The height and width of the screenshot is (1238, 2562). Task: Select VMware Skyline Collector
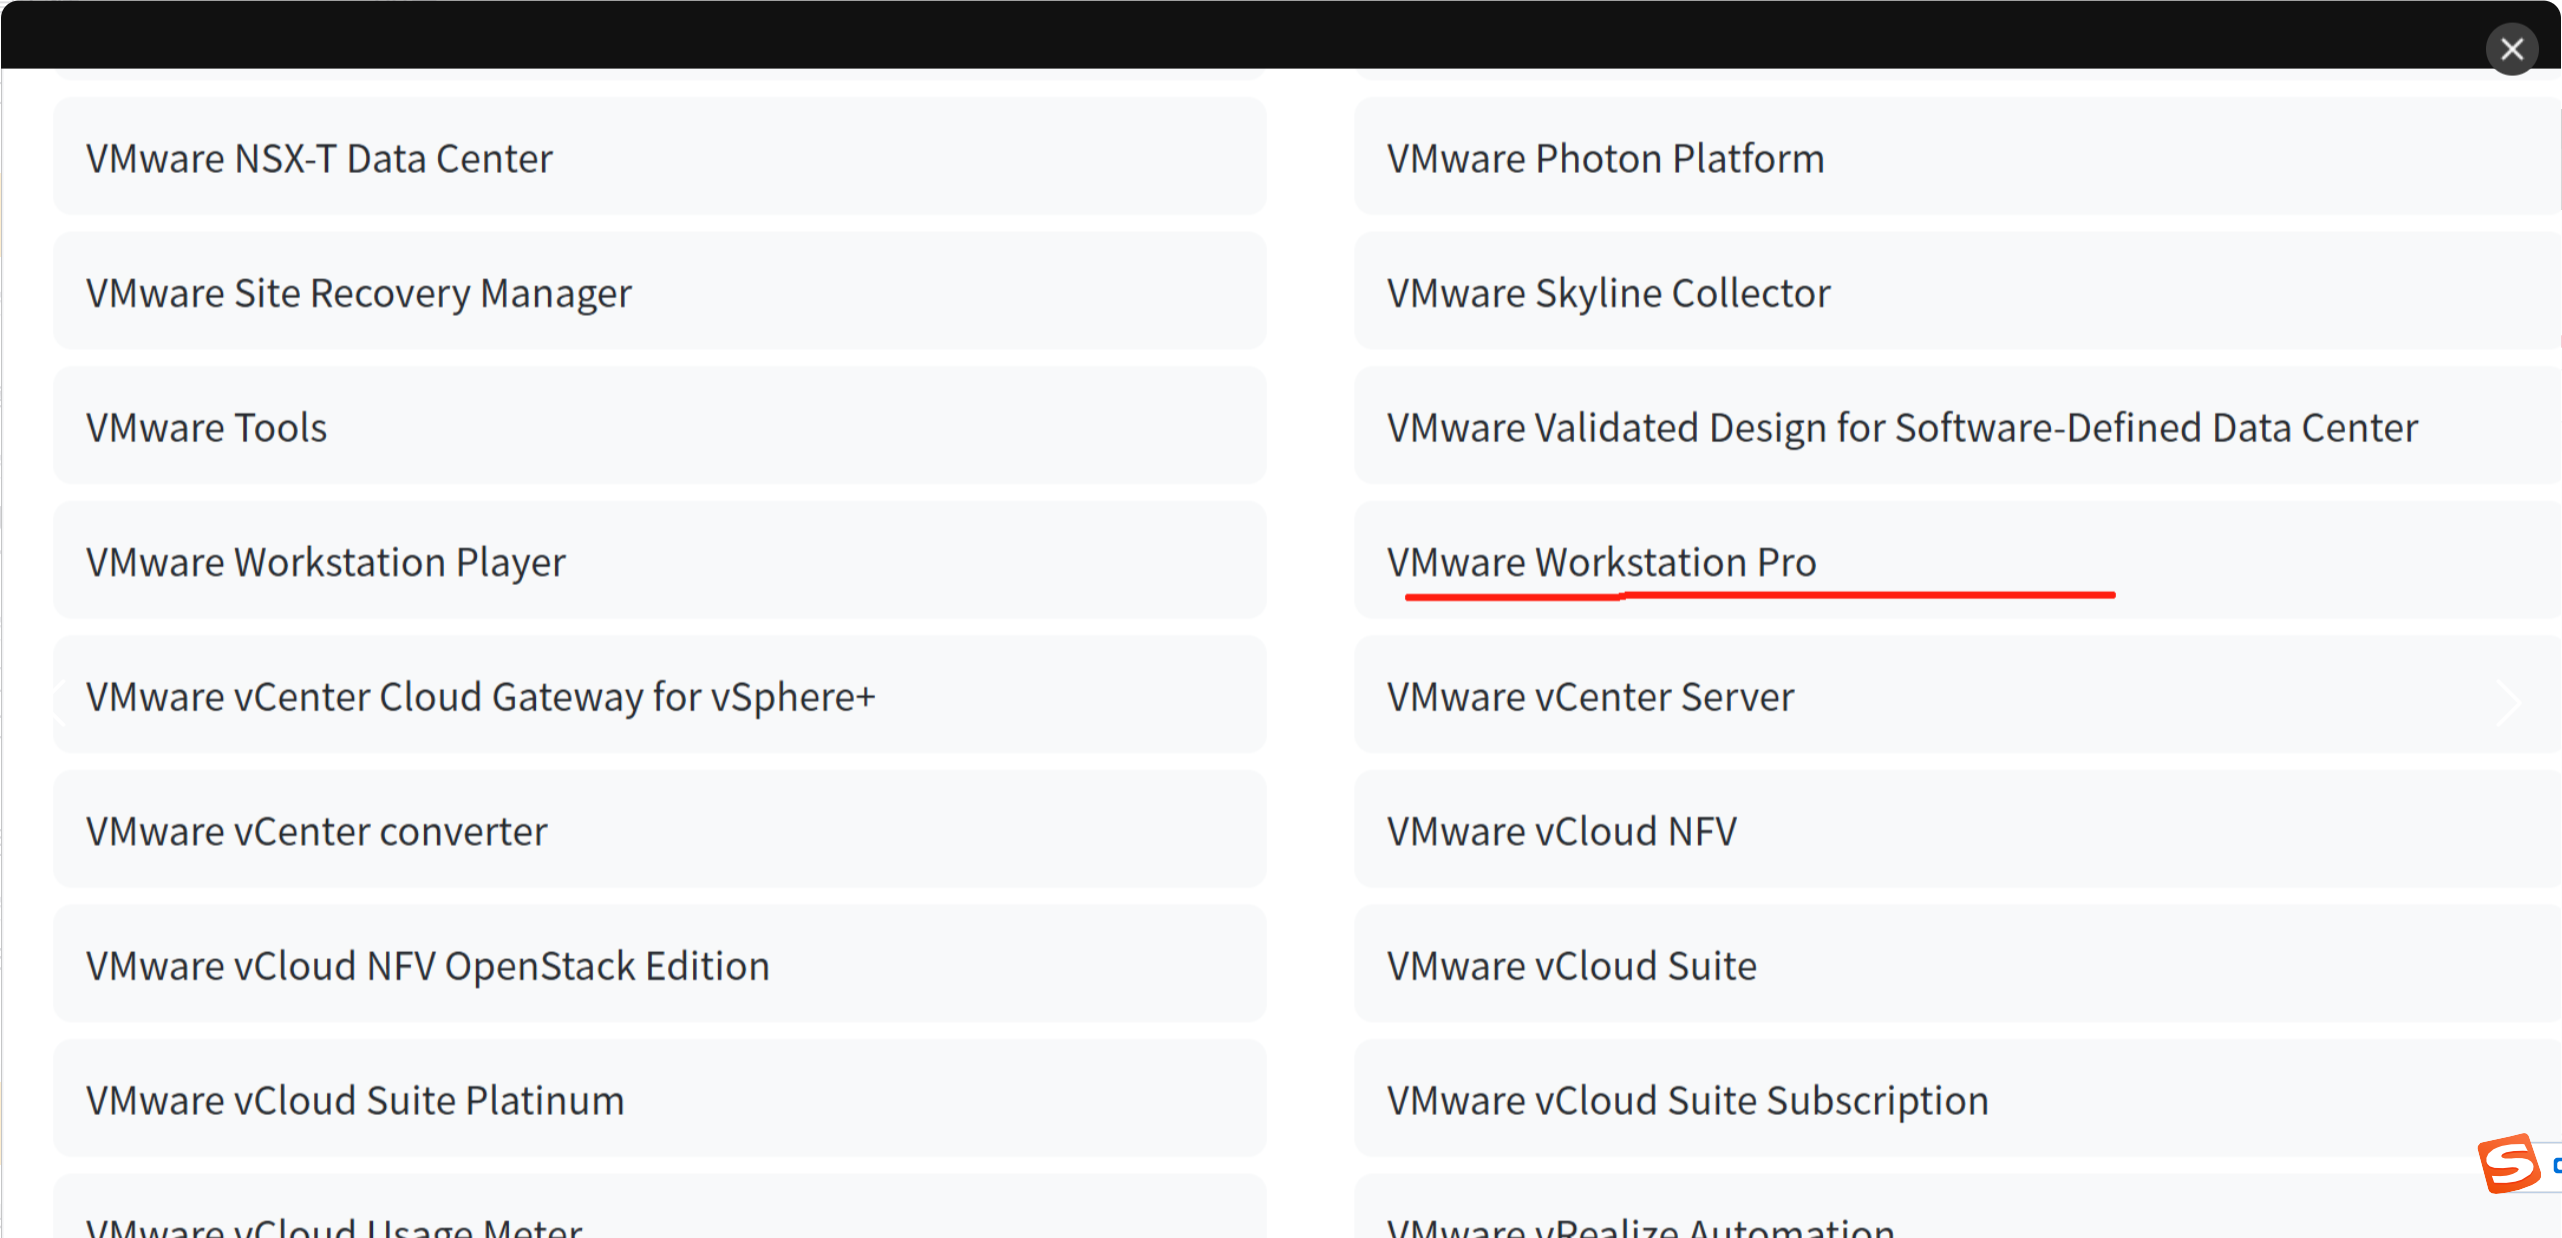(1608, 292)
